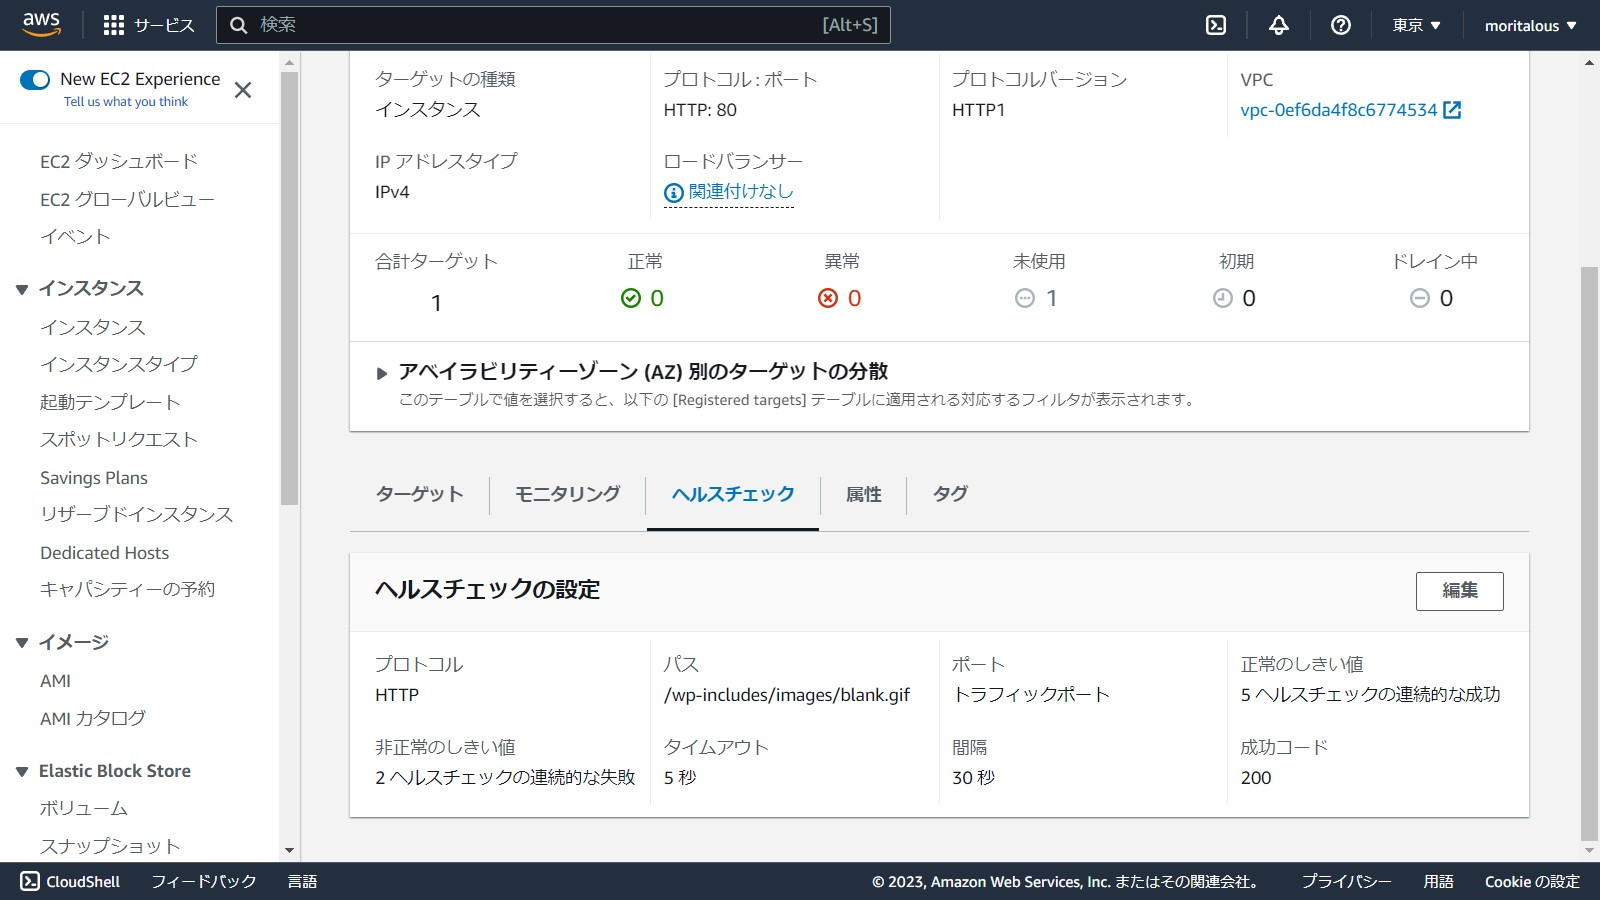
Task: Open the Tell us what you think link
Action: (126, 102)
